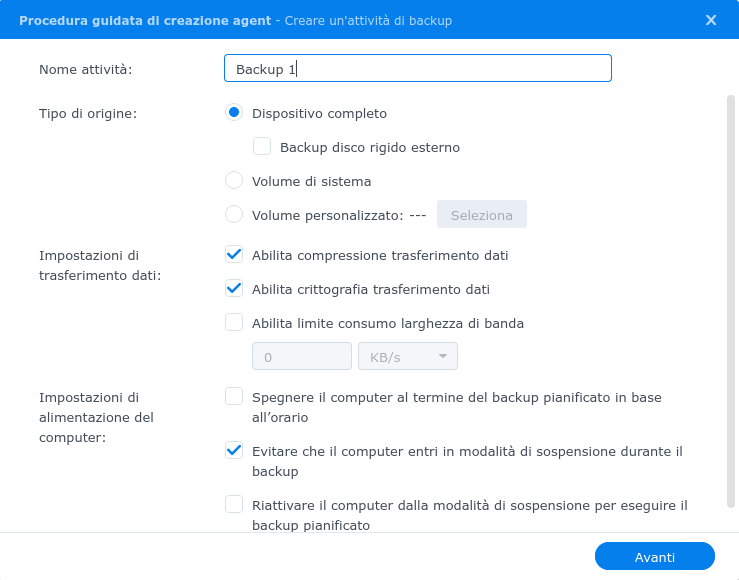
Task: Close the agent creation wizard dialog
Action: (711, 20)
